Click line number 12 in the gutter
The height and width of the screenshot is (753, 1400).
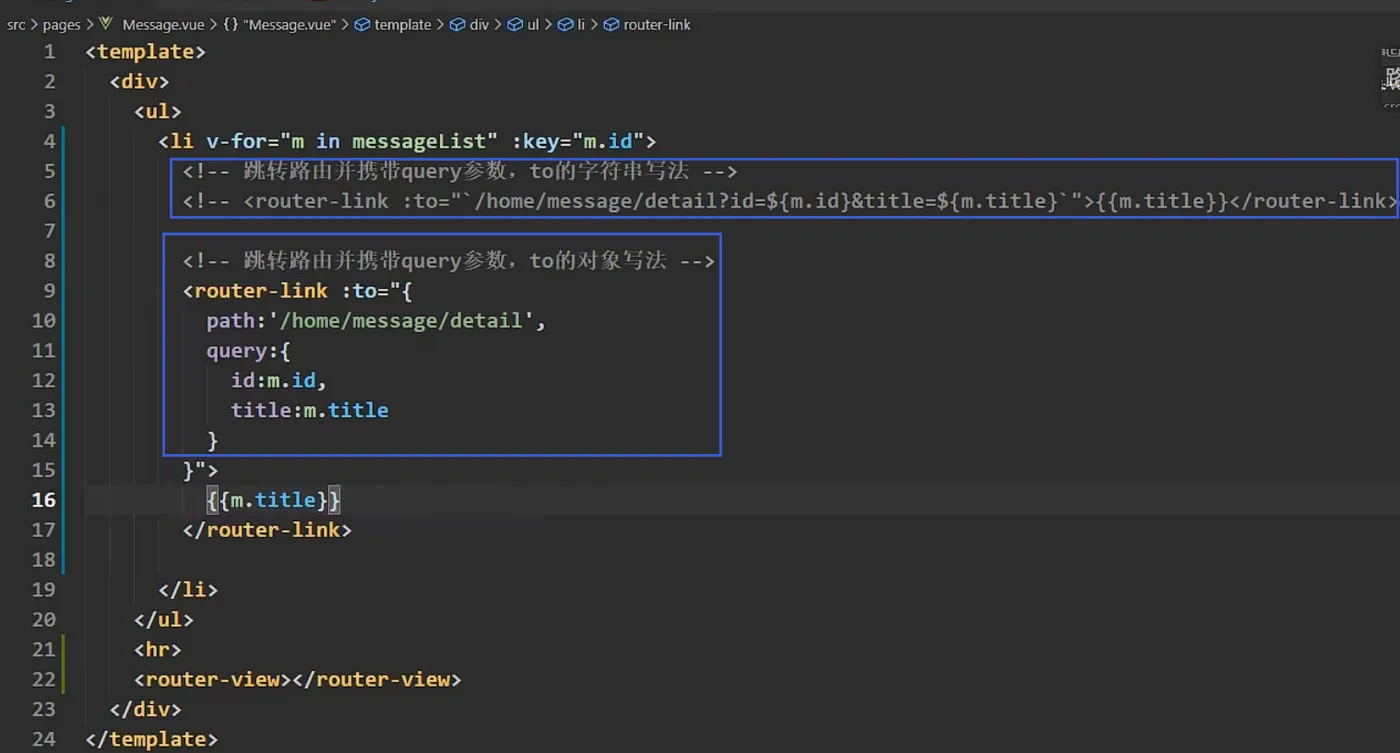[x=43, y=381]
